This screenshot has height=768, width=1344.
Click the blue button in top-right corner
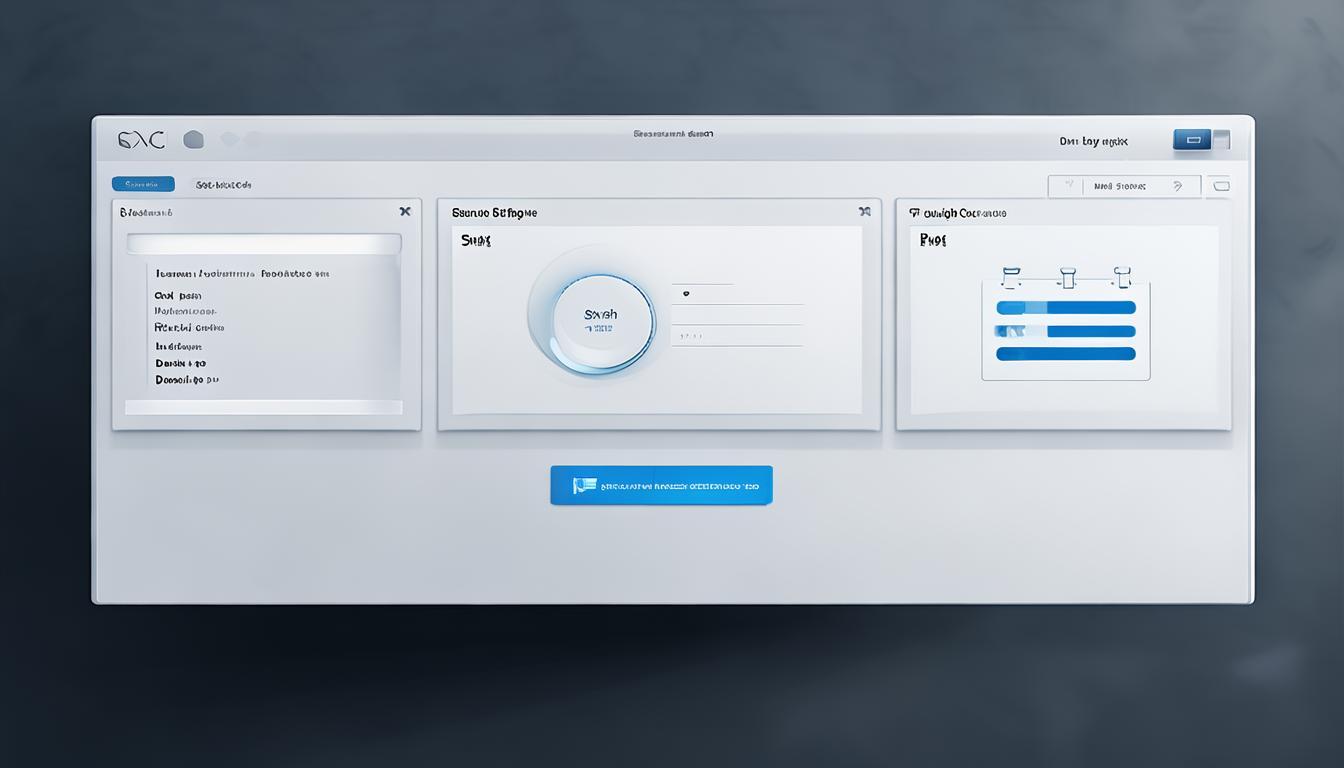click(x=1192, y=140)
